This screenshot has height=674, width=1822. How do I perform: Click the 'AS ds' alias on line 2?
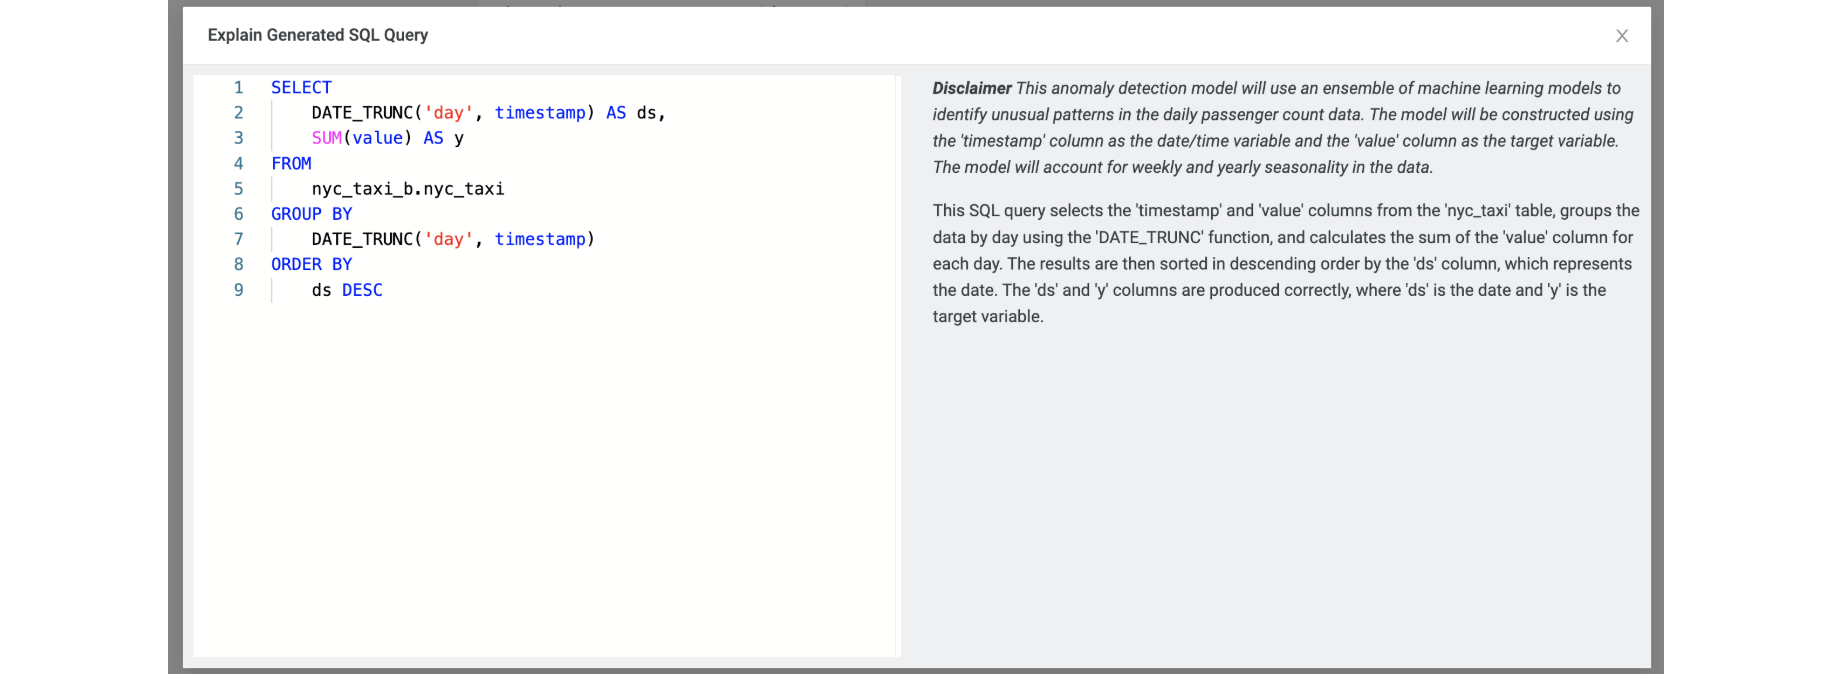(630, 113)
